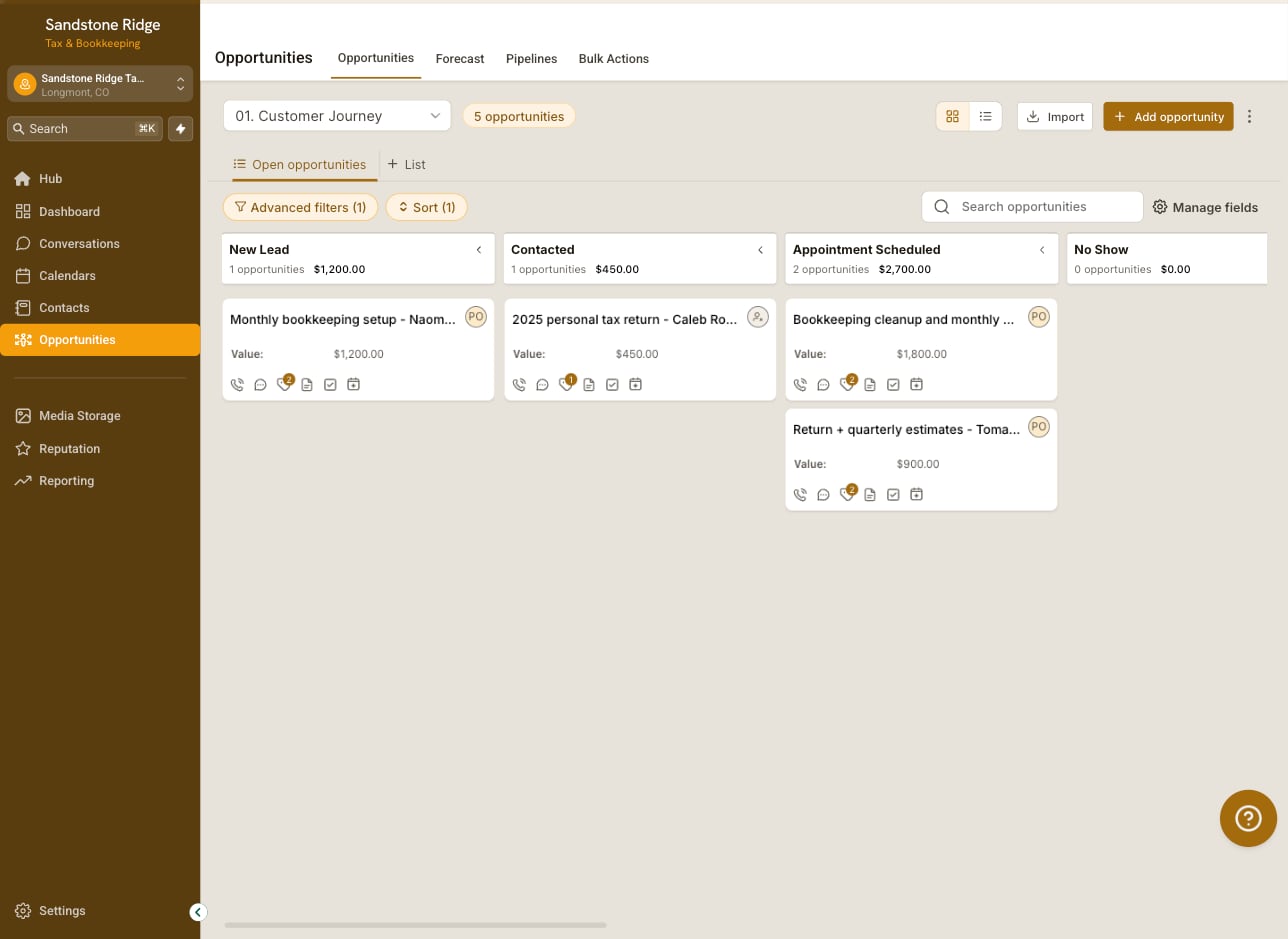This screenshot has height=939, width=1288.
Task: Click unassigned owner avatar on 2025 personal tax return card
Action: 758,317
